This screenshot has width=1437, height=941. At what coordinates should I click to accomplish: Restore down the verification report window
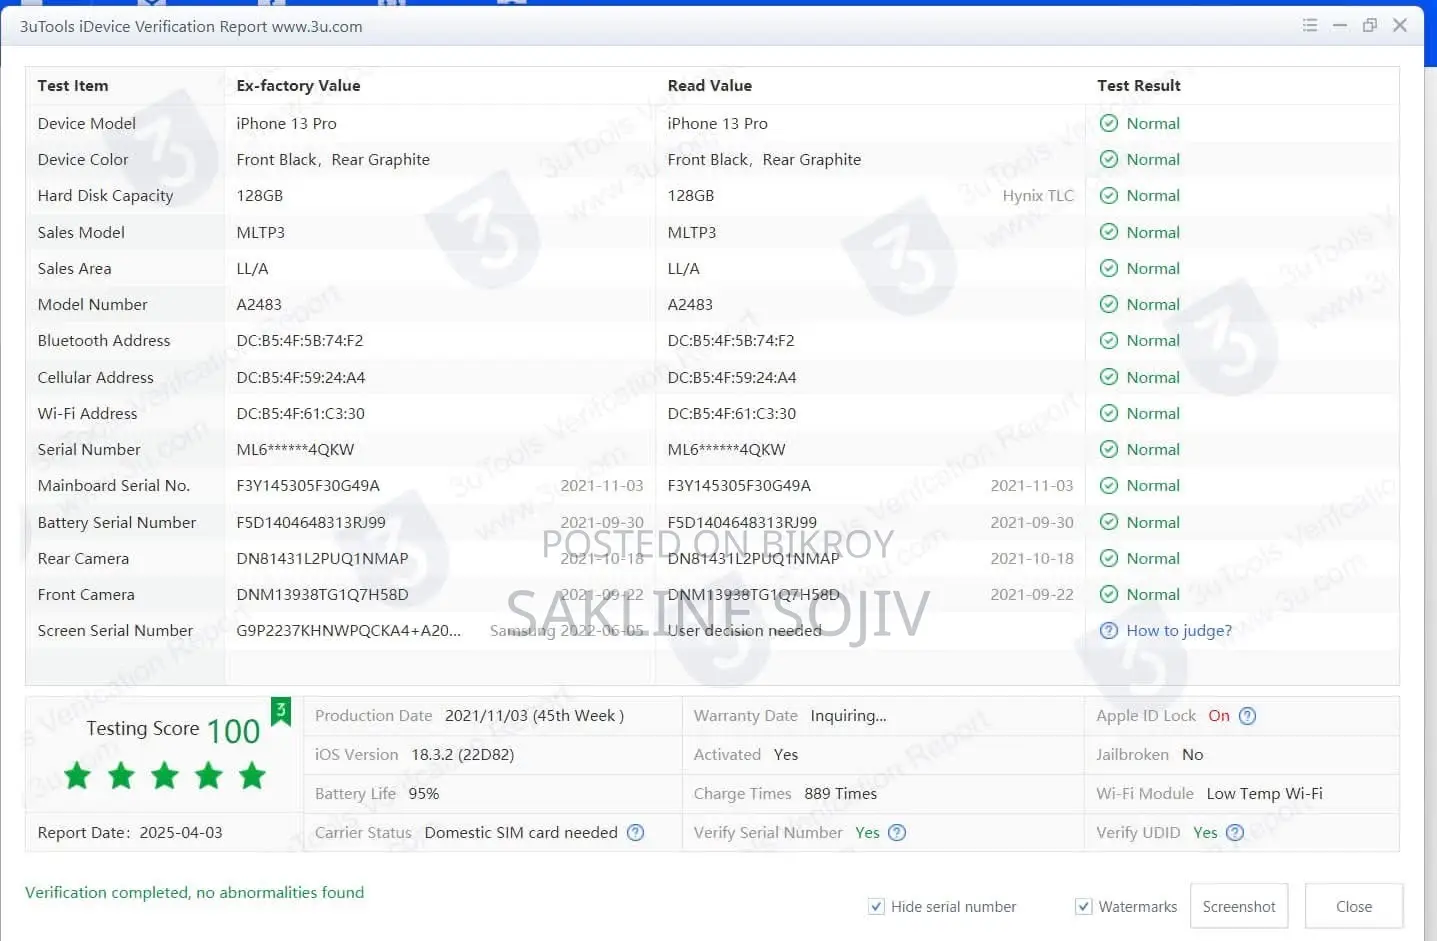coord(1370,25)
